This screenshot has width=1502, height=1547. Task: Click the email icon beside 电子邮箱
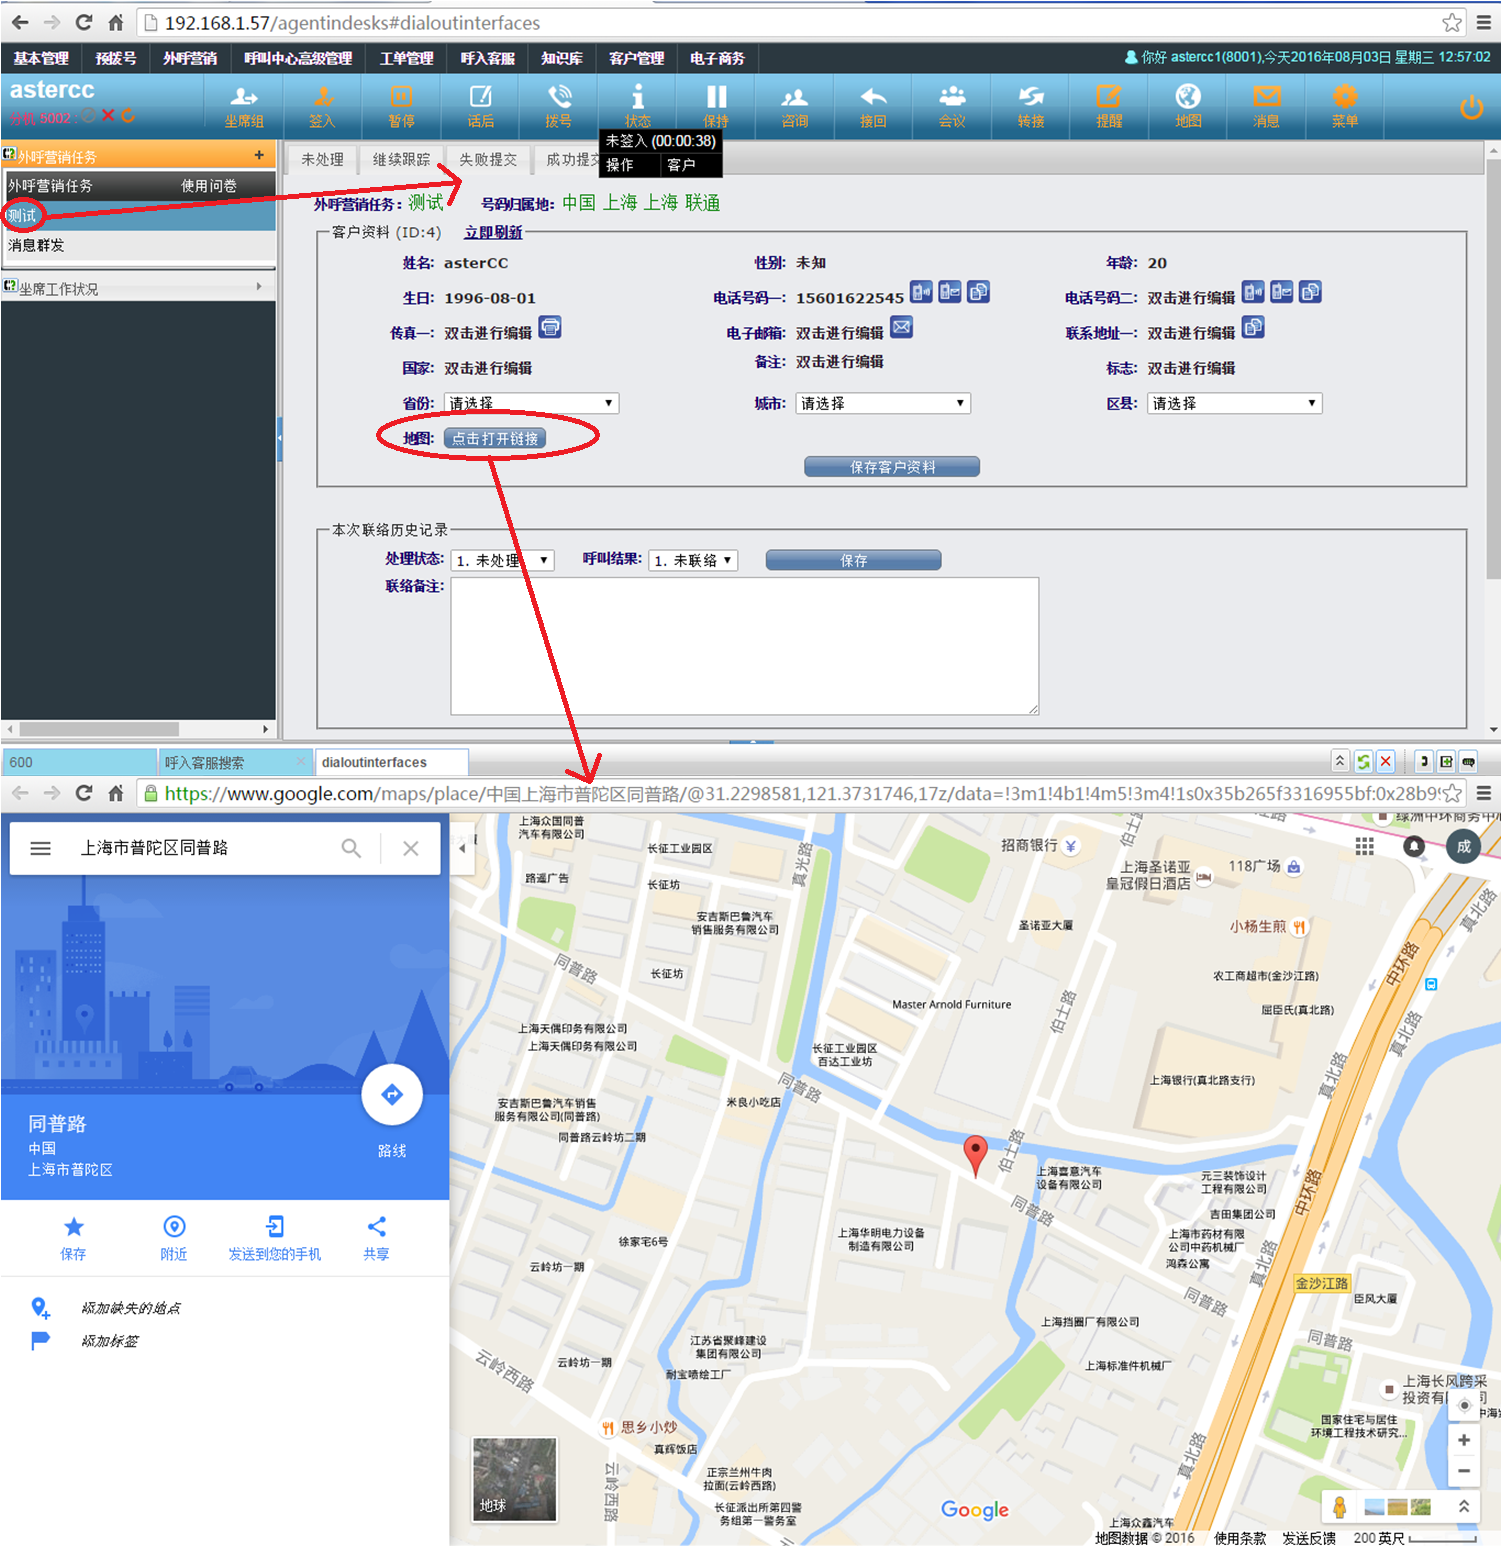coord(901,327)
